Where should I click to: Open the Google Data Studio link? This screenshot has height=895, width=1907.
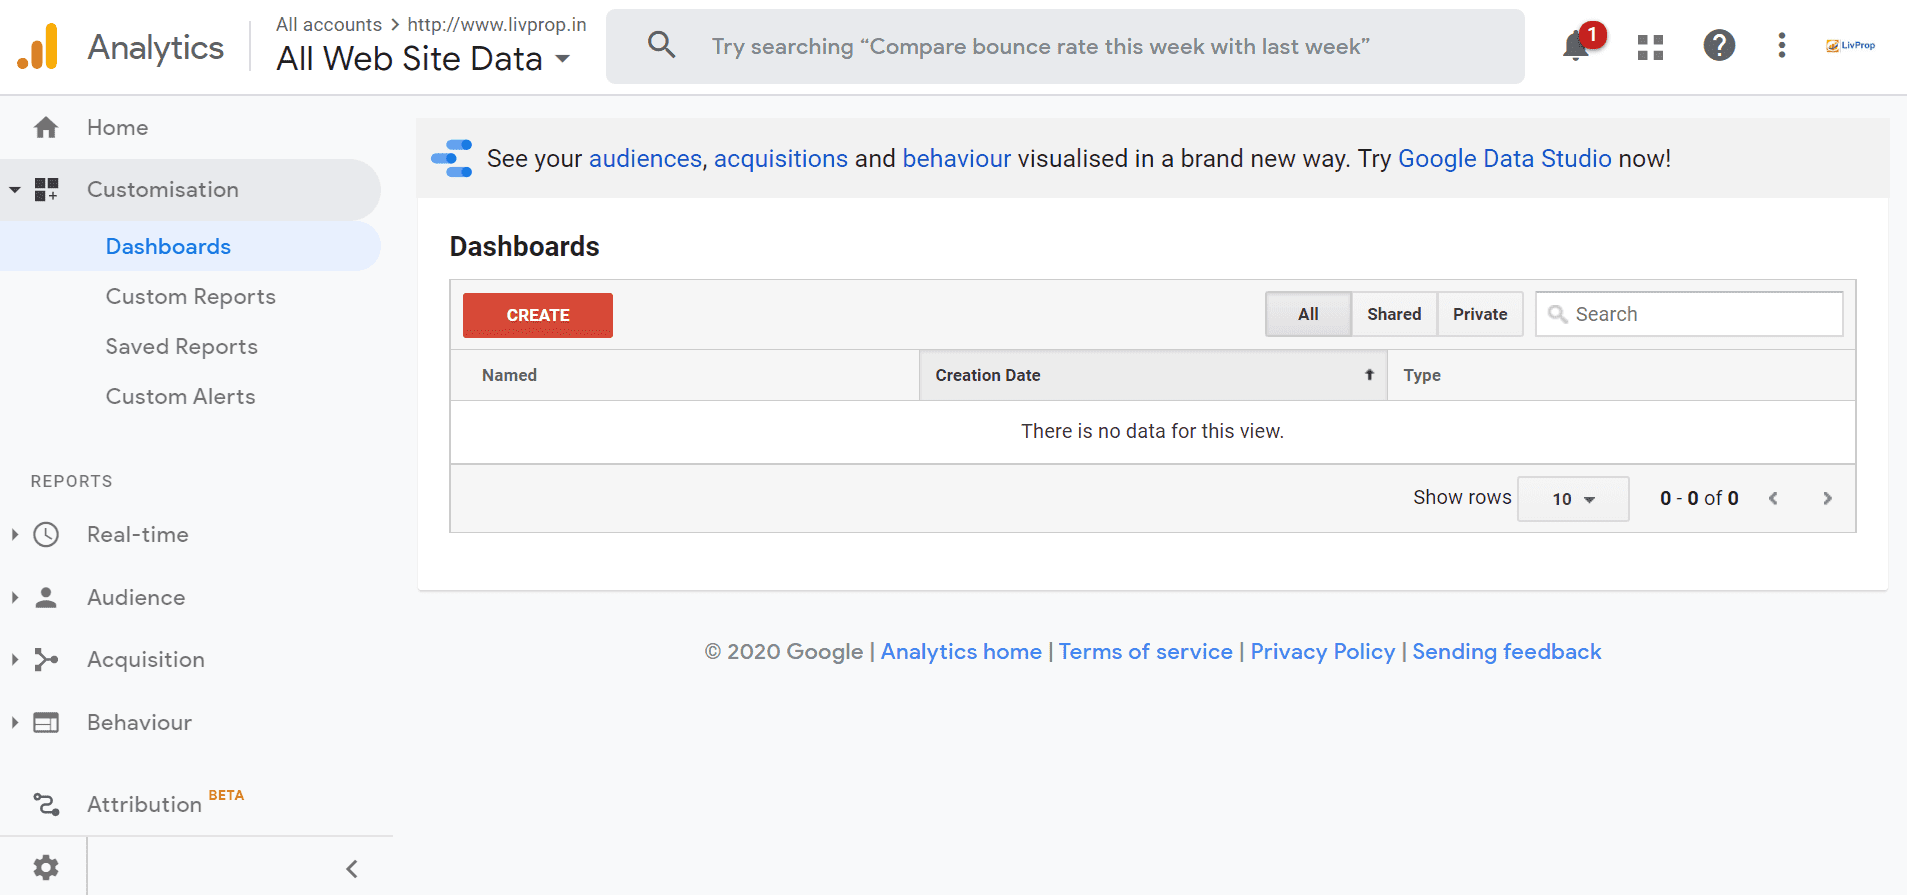click(1504, 159)
